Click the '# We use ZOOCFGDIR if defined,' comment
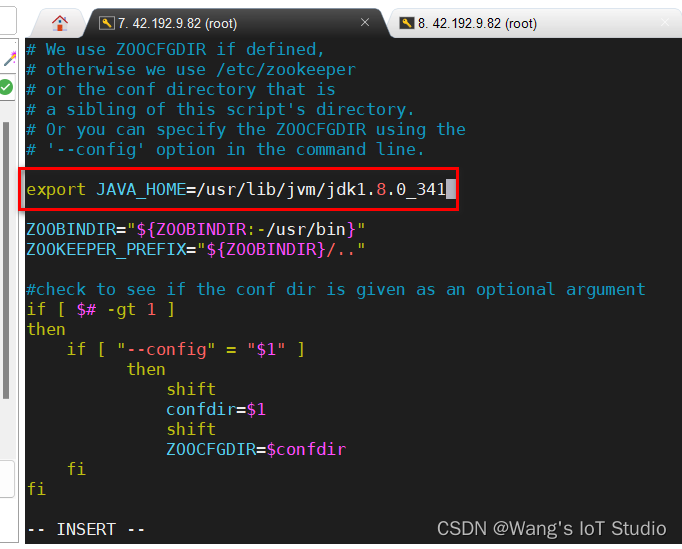 (x=175, y=49)
